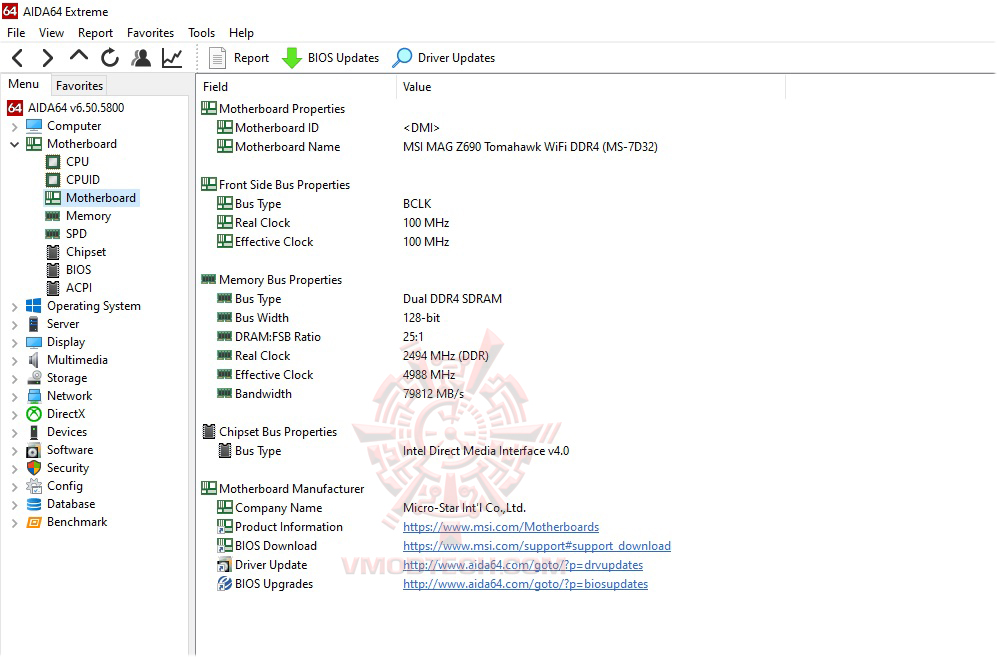This screenshot has height=658, width=998.
Task: Open the MSI support download link
Action: point(537,546)
